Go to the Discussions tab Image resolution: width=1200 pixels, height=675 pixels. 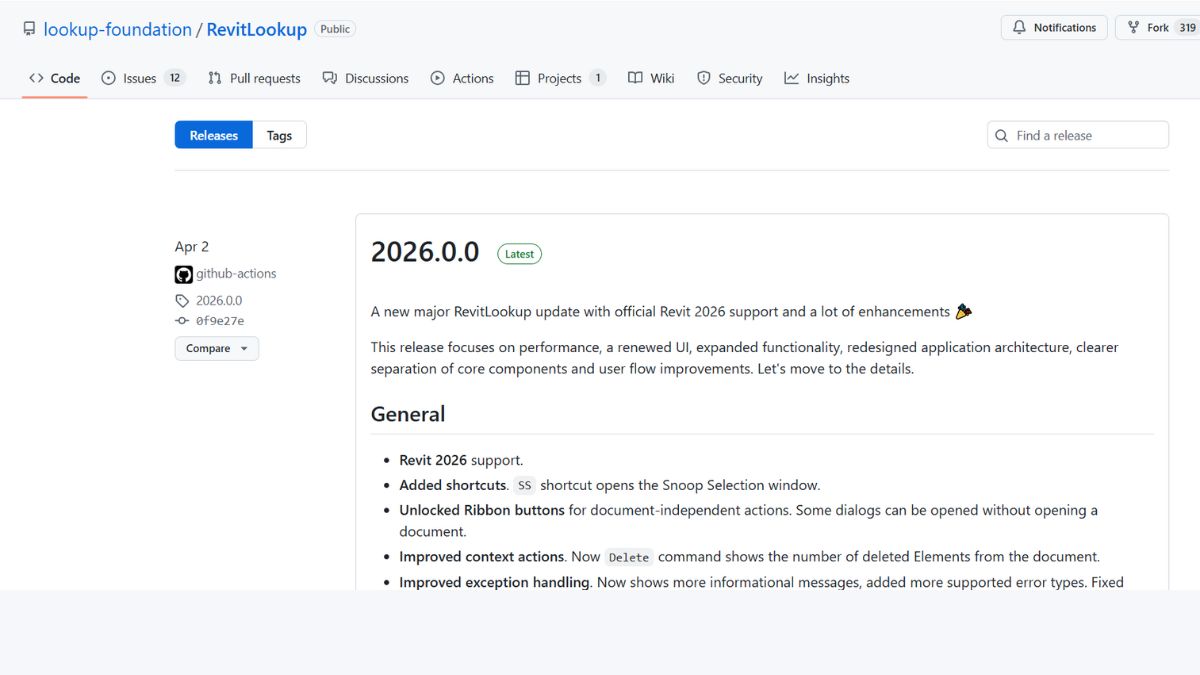point(365,78)
